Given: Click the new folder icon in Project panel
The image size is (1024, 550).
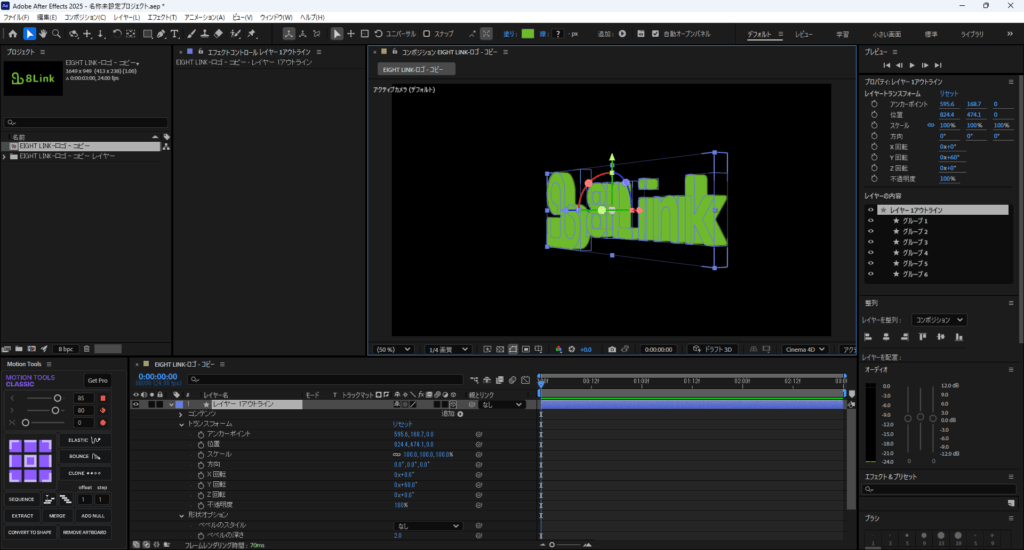Looking at the screenshot, I should click(19, 349).
